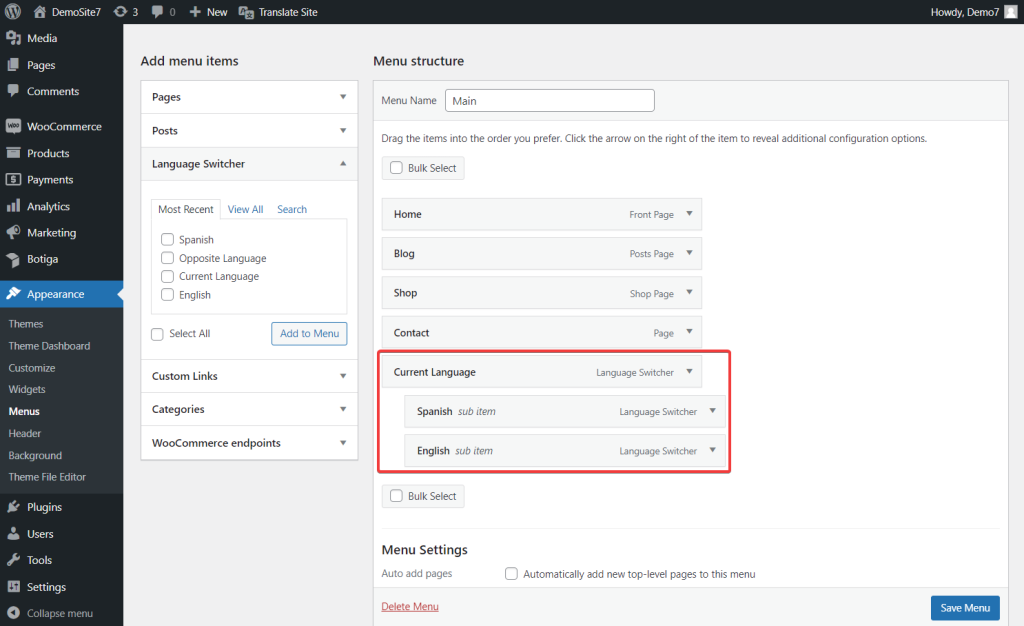Tick the Select All checkbox
The height and width of the screenshot is (626, 1024).
(157, 334)
